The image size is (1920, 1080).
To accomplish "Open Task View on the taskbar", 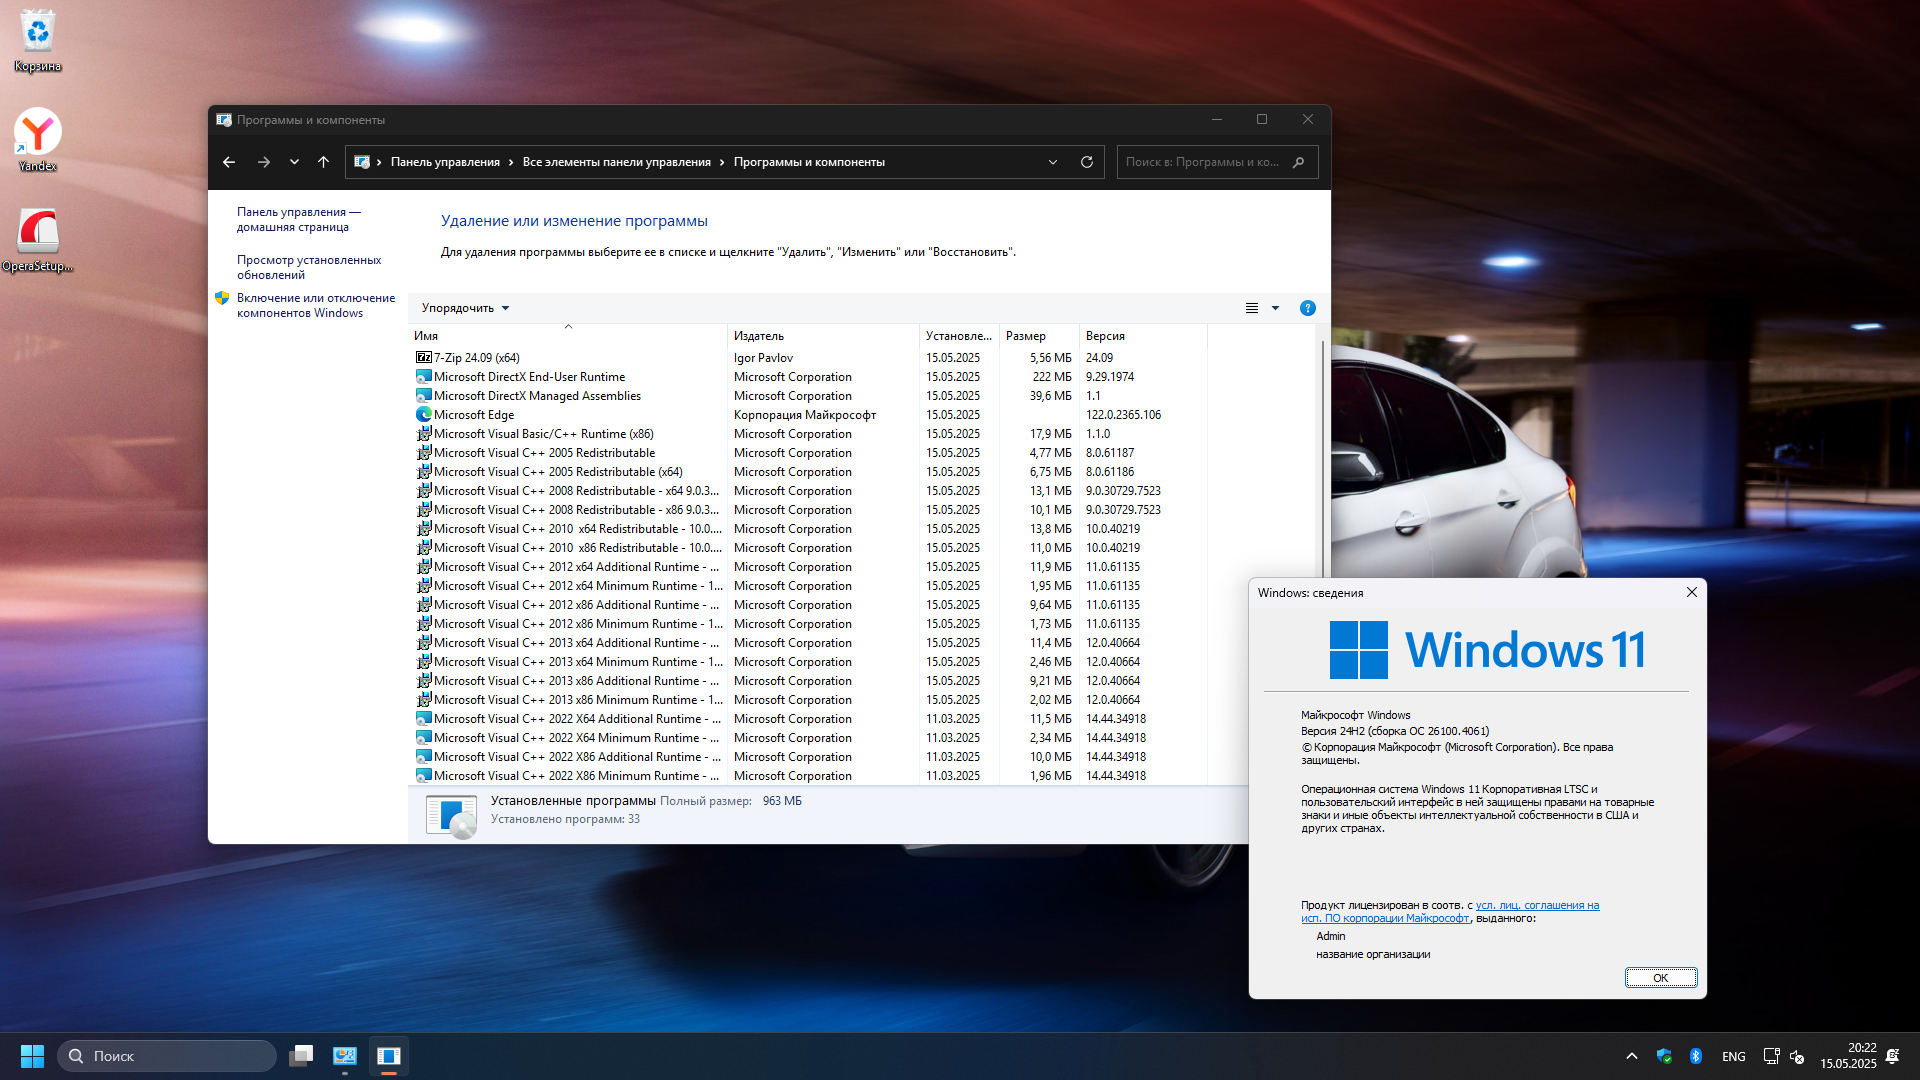I will (301, 1056).
